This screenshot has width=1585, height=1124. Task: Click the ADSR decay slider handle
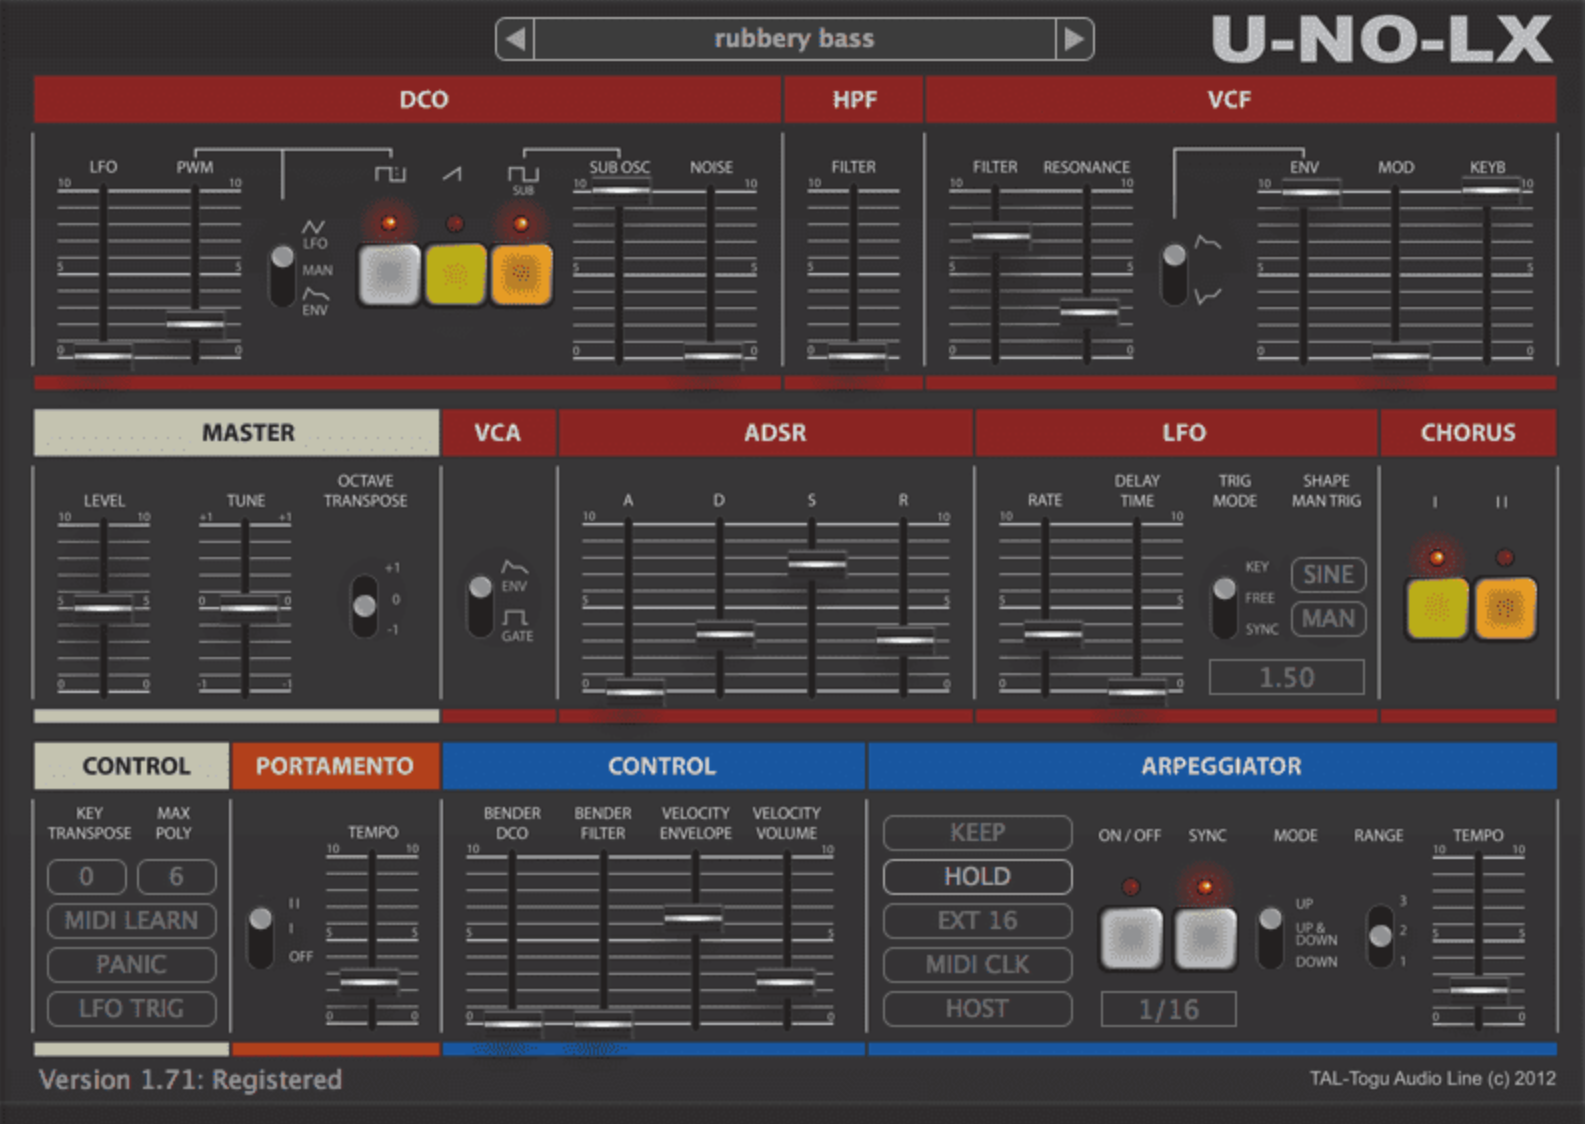(x=723, y=633)
